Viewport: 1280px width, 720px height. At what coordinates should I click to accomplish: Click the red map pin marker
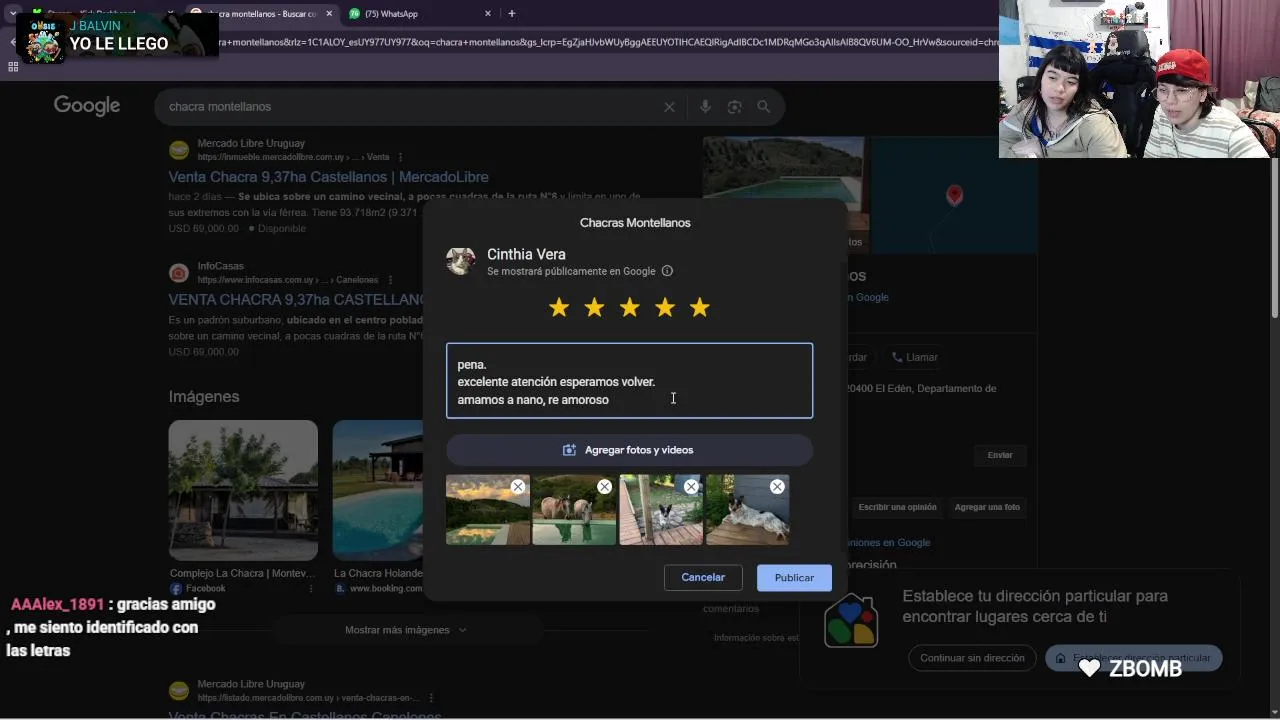[954, 195]
